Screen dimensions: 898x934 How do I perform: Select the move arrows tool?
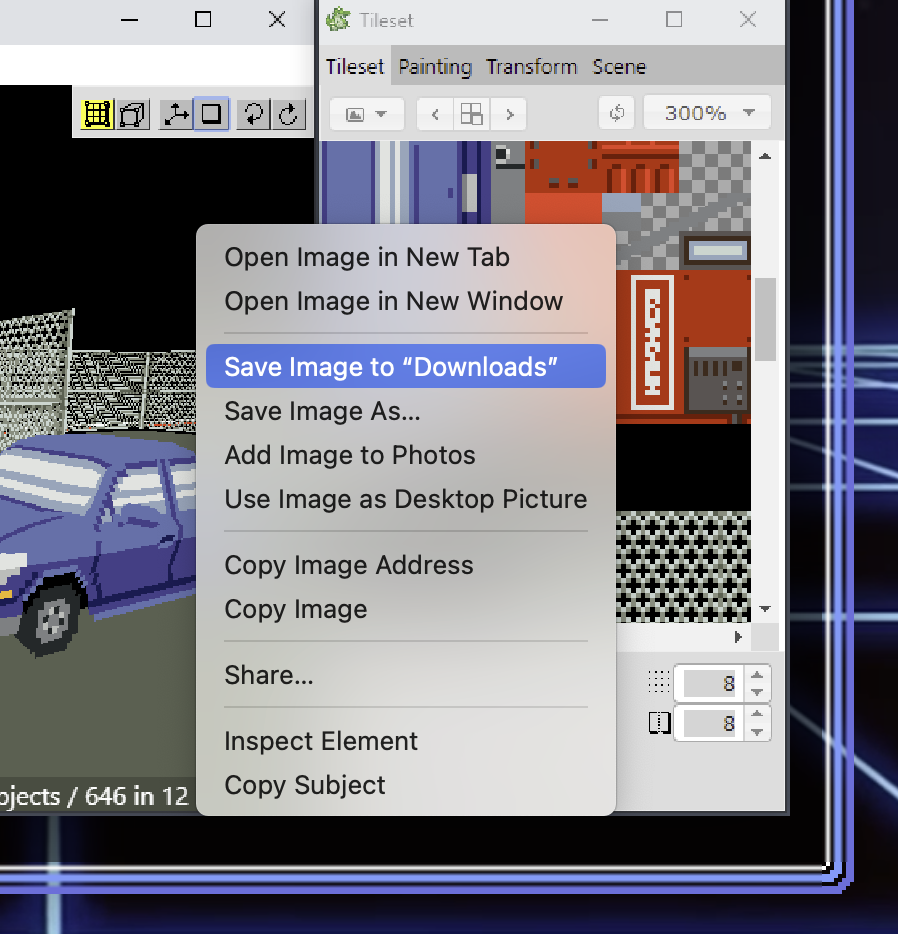pos(174,113)
